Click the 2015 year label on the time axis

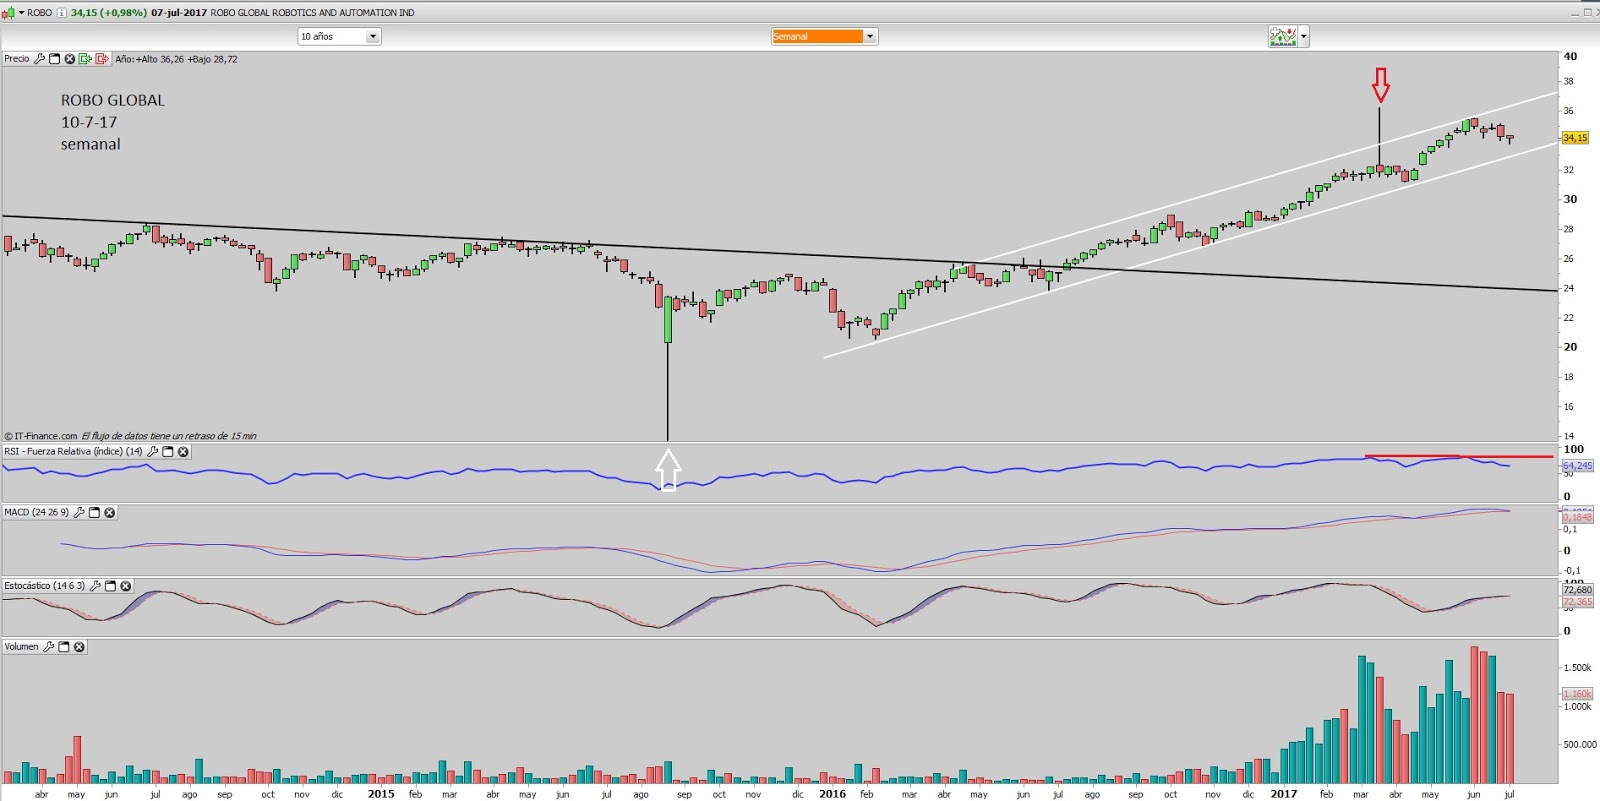pos(381,794)
